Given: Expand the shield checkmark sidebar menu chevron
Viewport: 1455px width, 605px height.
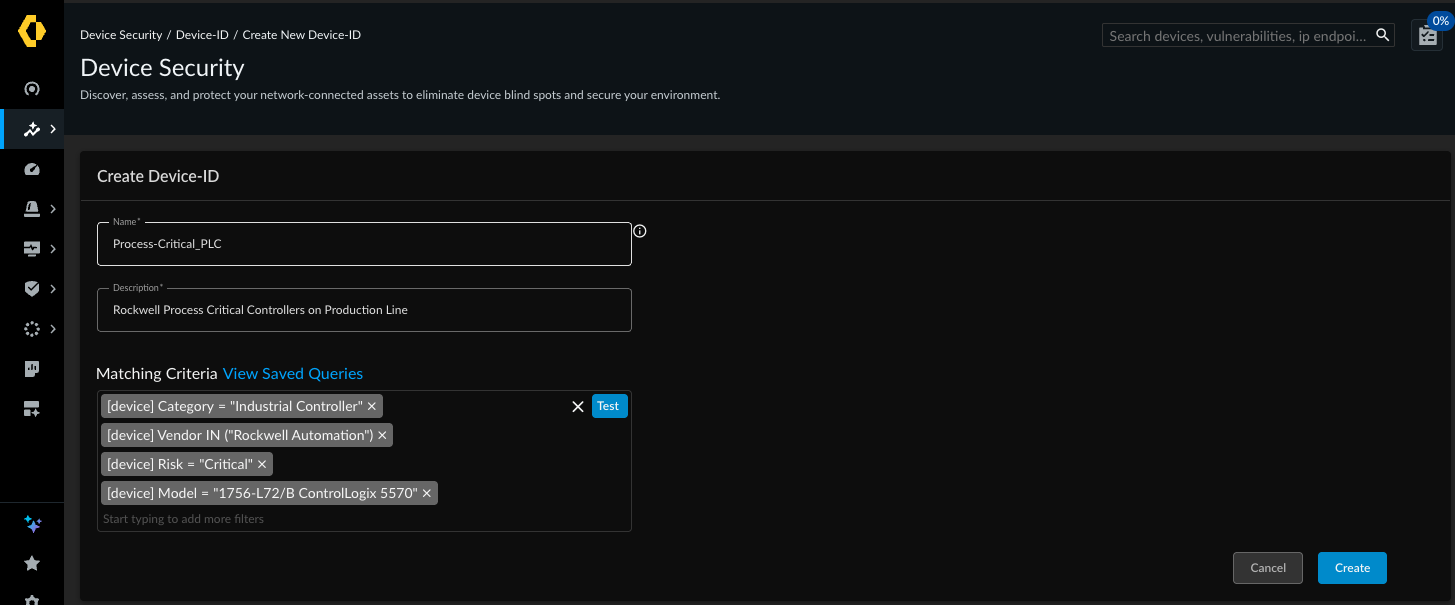Looking at the screenshot, I should coord(52,289).
